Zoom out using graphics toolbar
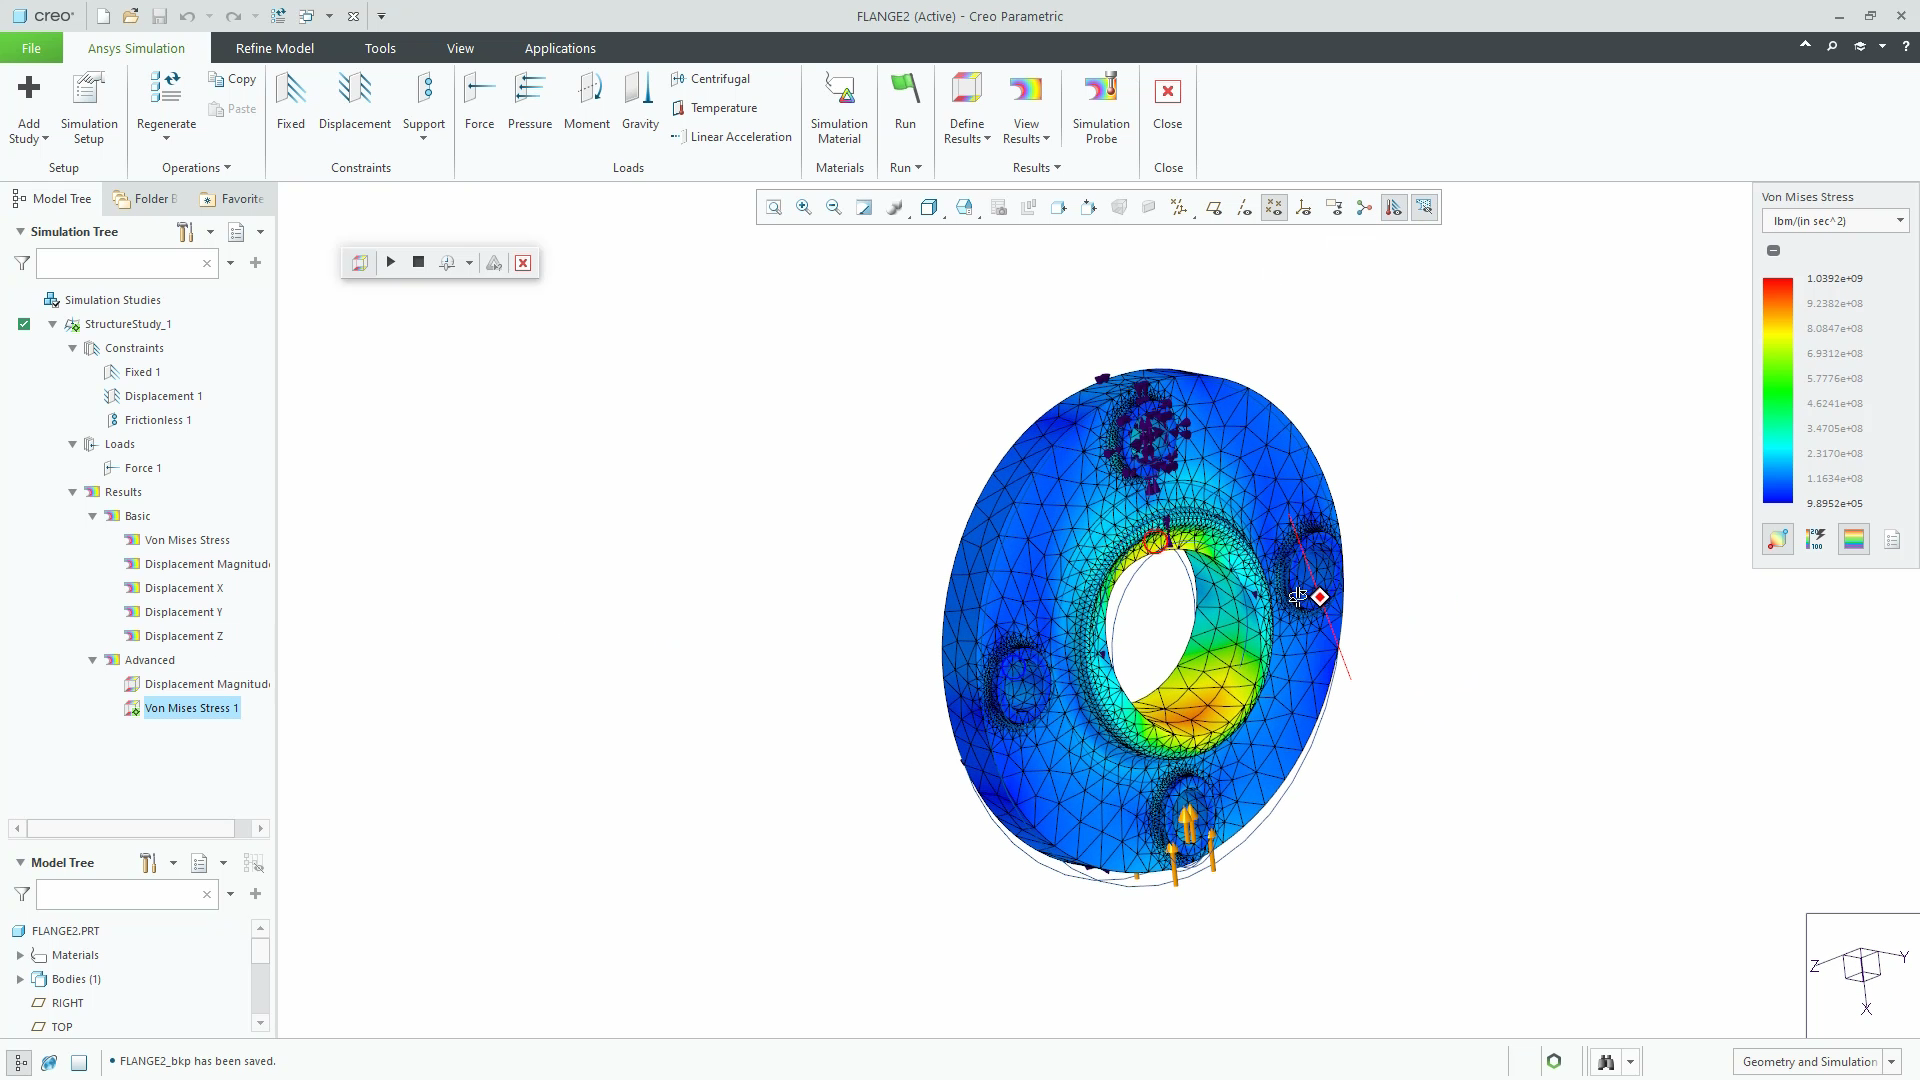The image size is (1920, 1080). 834,208
